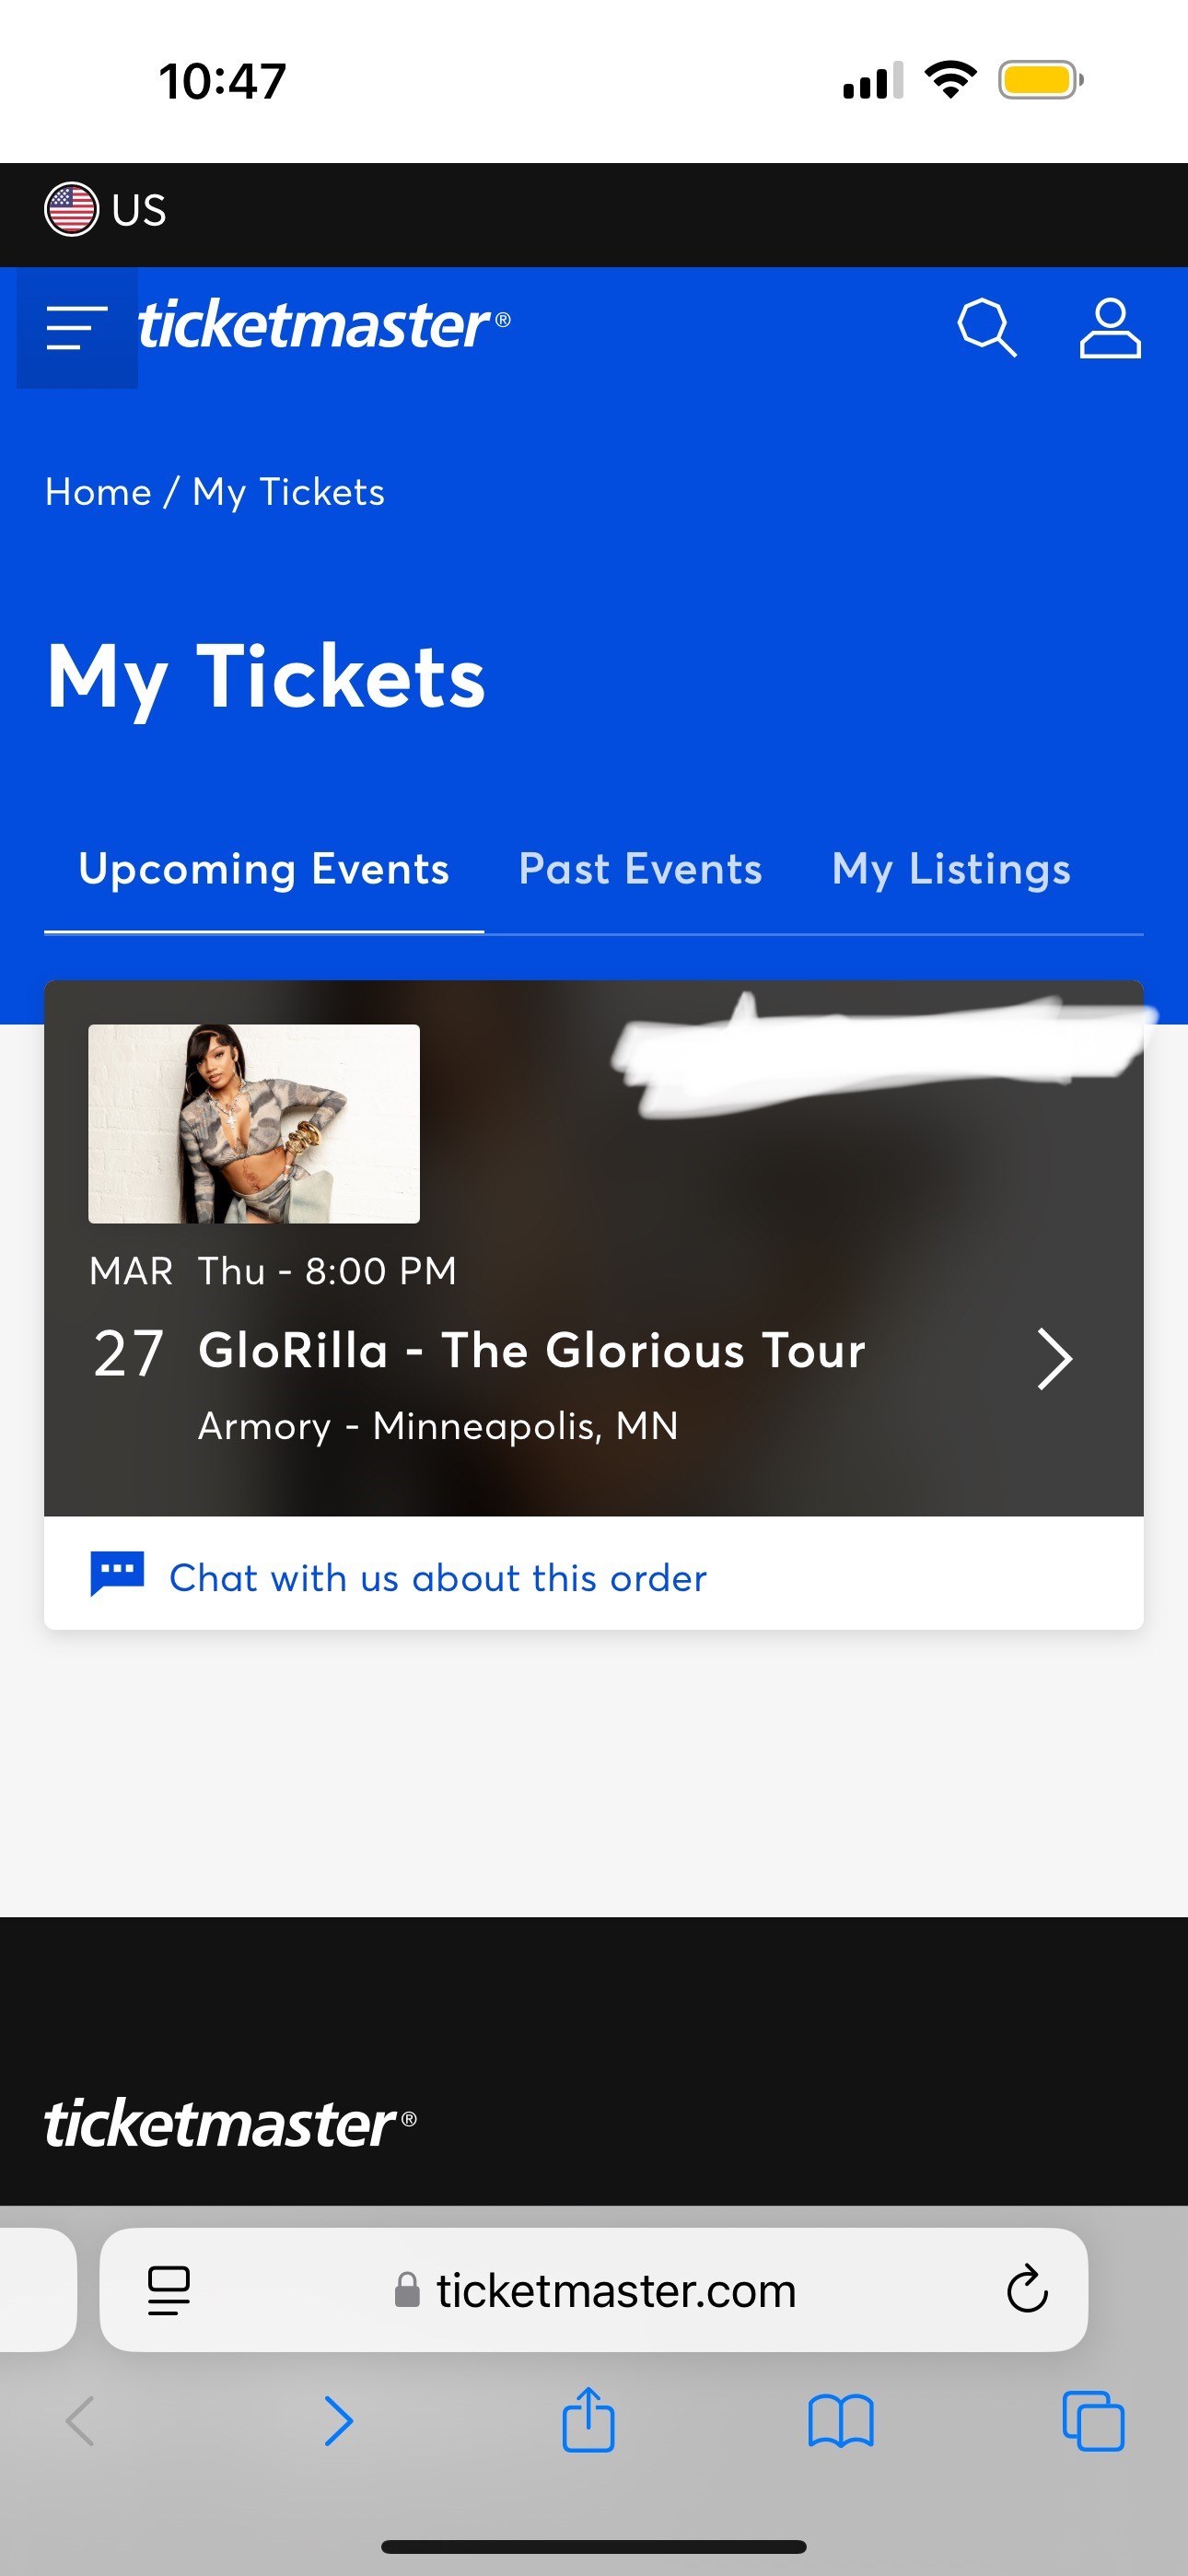Tap the GloRilla event thumbnail image
This screenshot has height=2576, width=1188.
coord(254,1123)
